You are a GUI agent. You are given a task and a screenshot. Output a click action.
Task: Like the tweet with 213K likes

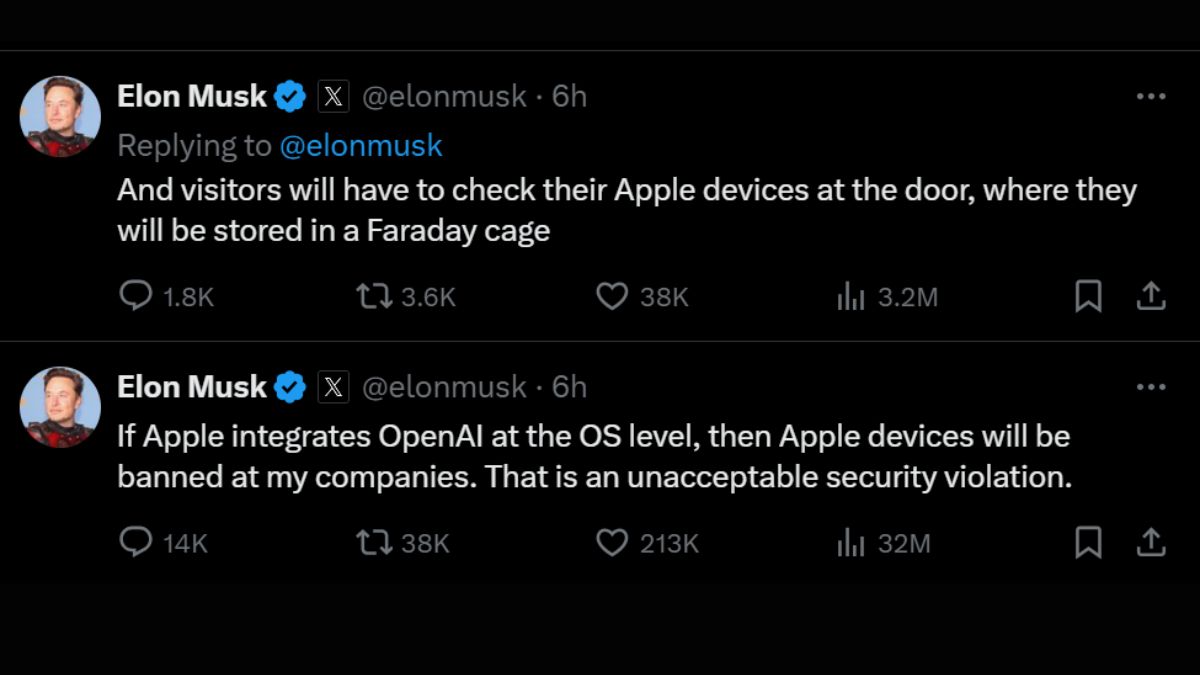tap(611, 543)
